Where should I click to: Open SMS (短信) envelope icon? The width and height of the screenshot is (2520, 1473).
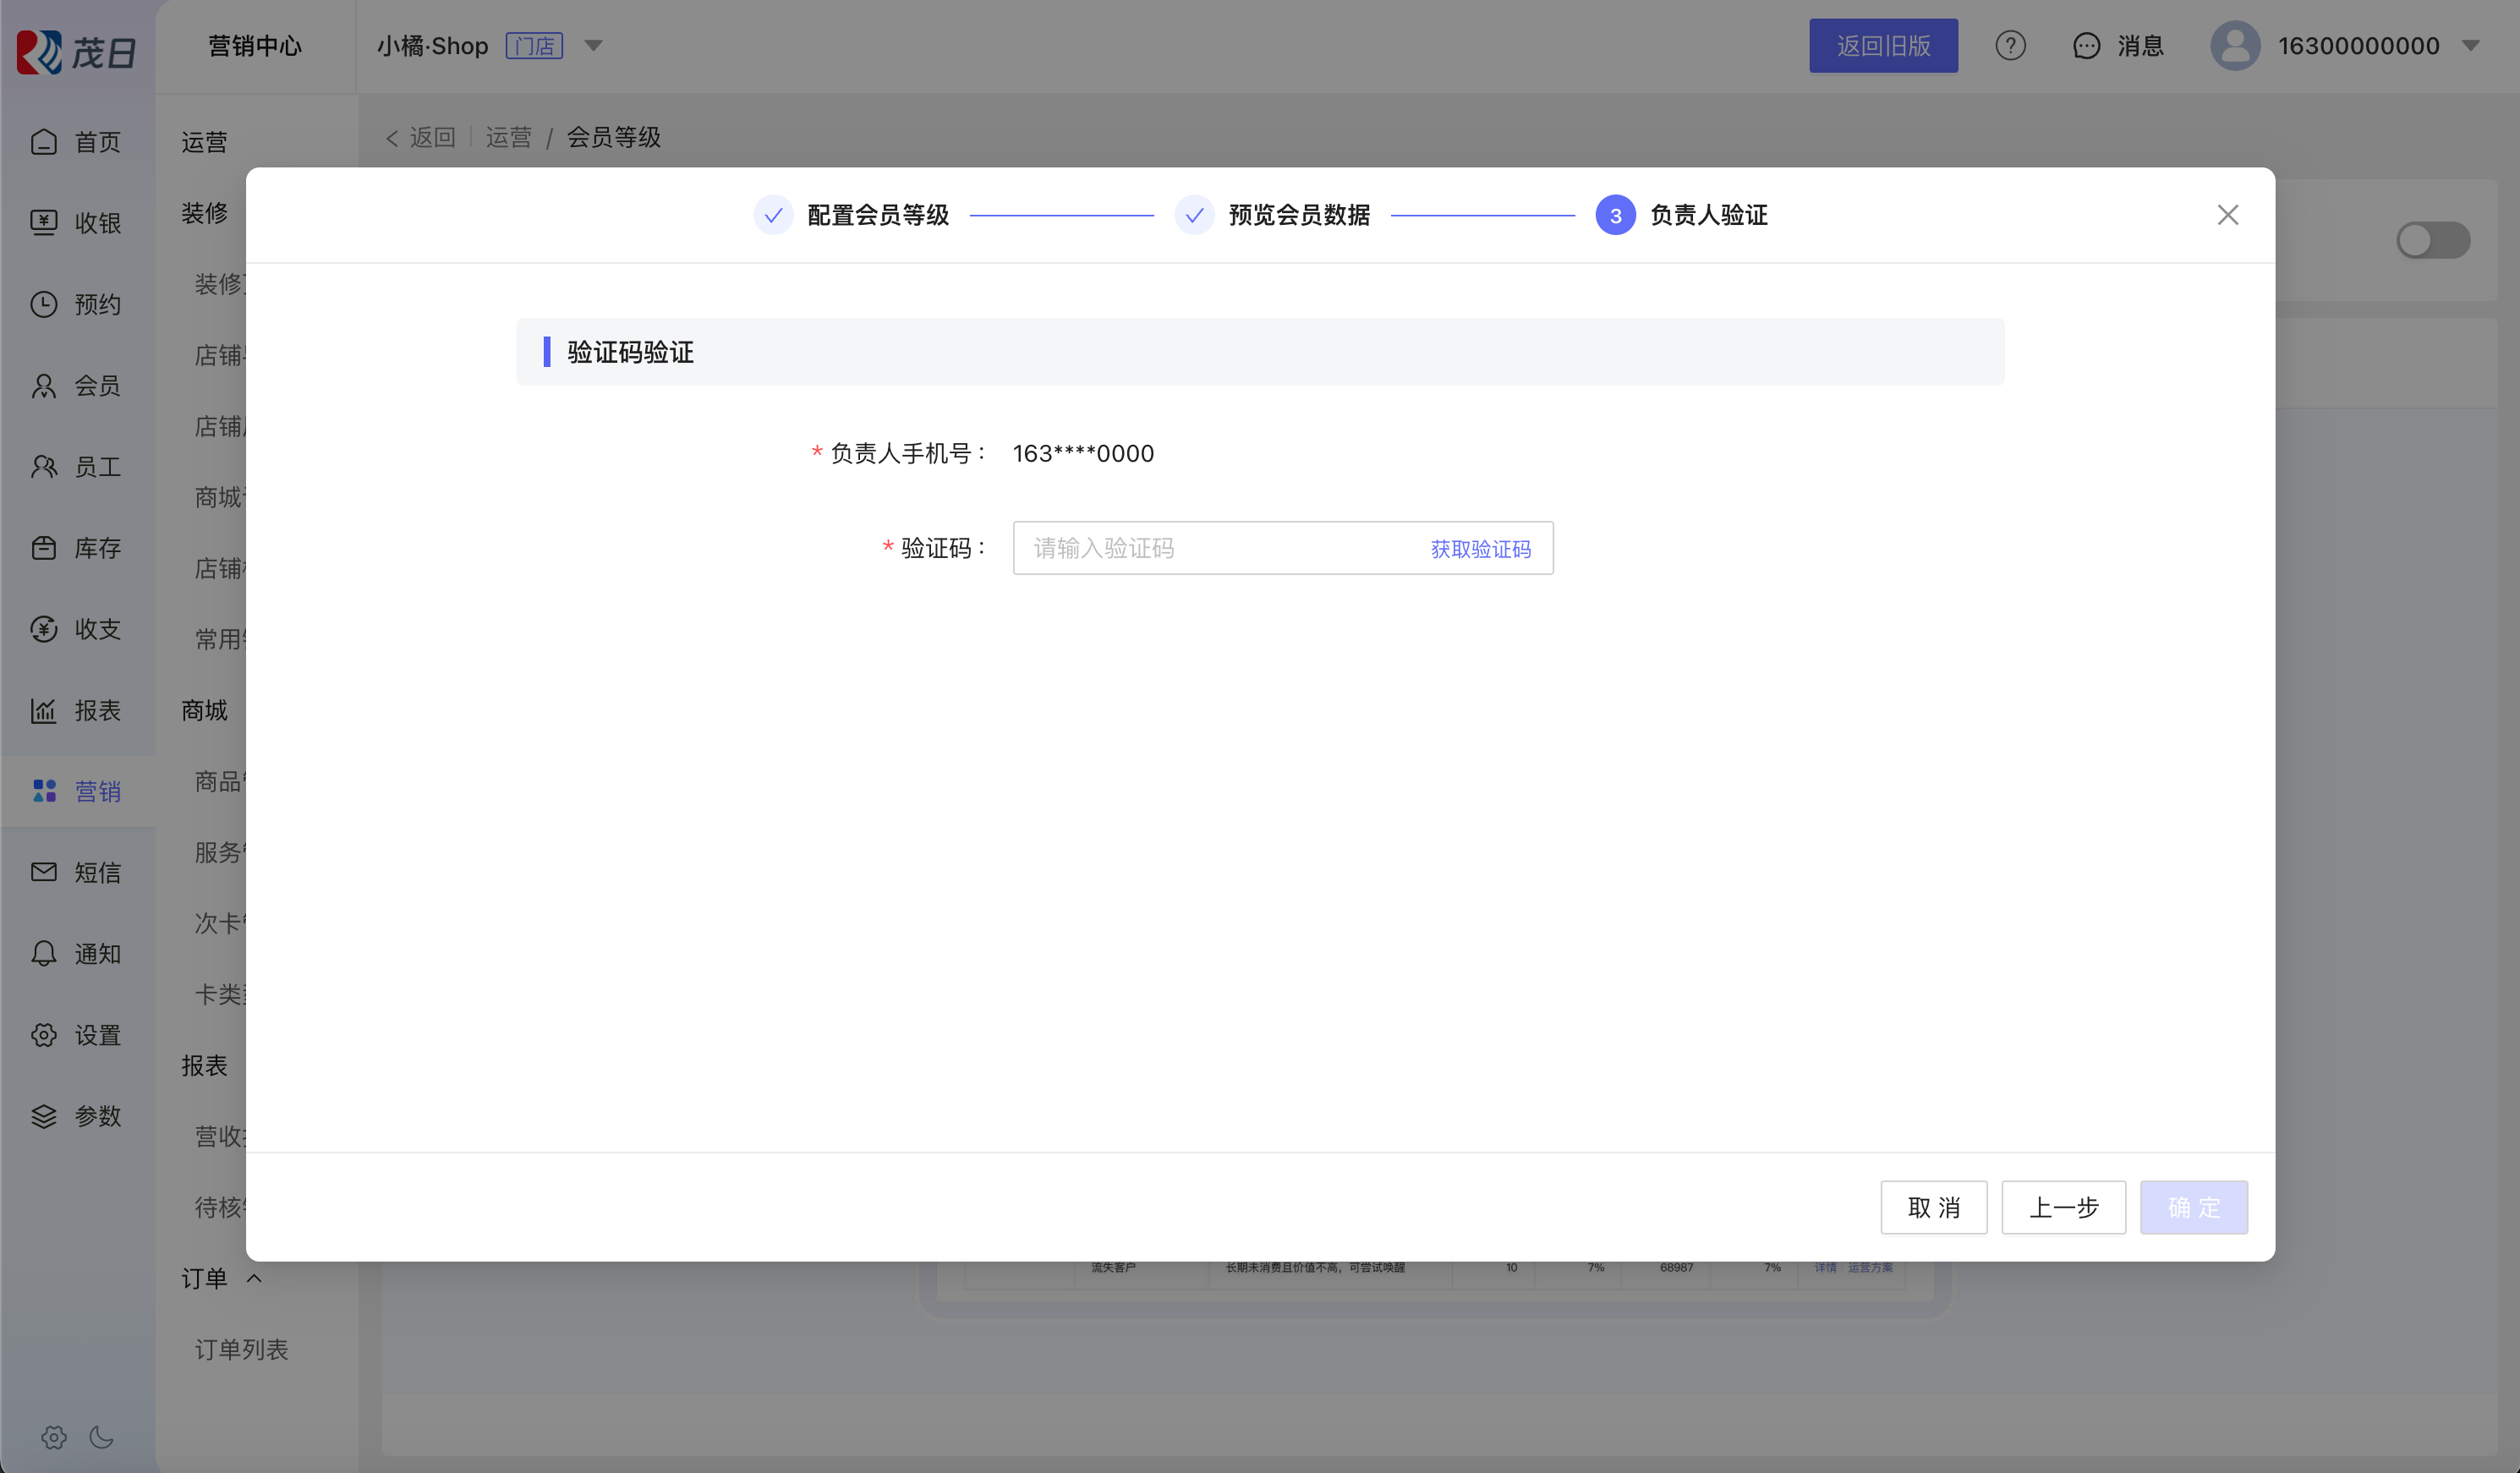click(x=44, y=872)
